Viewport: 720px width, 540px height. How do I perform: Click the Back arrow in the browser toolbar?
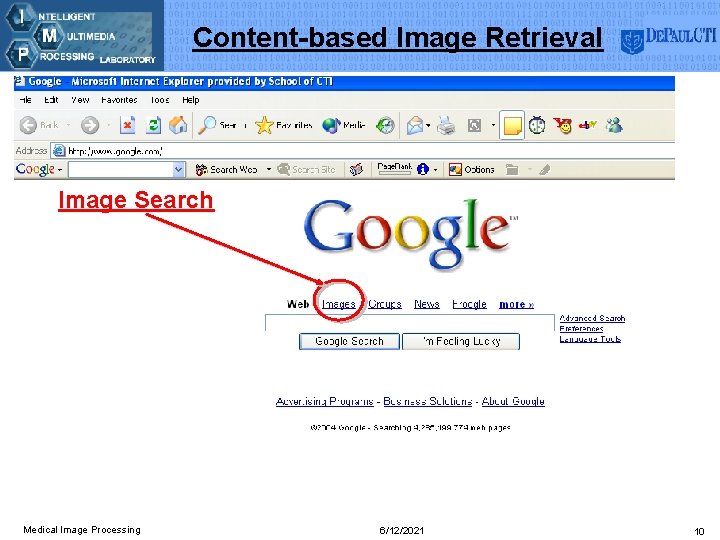28,125
